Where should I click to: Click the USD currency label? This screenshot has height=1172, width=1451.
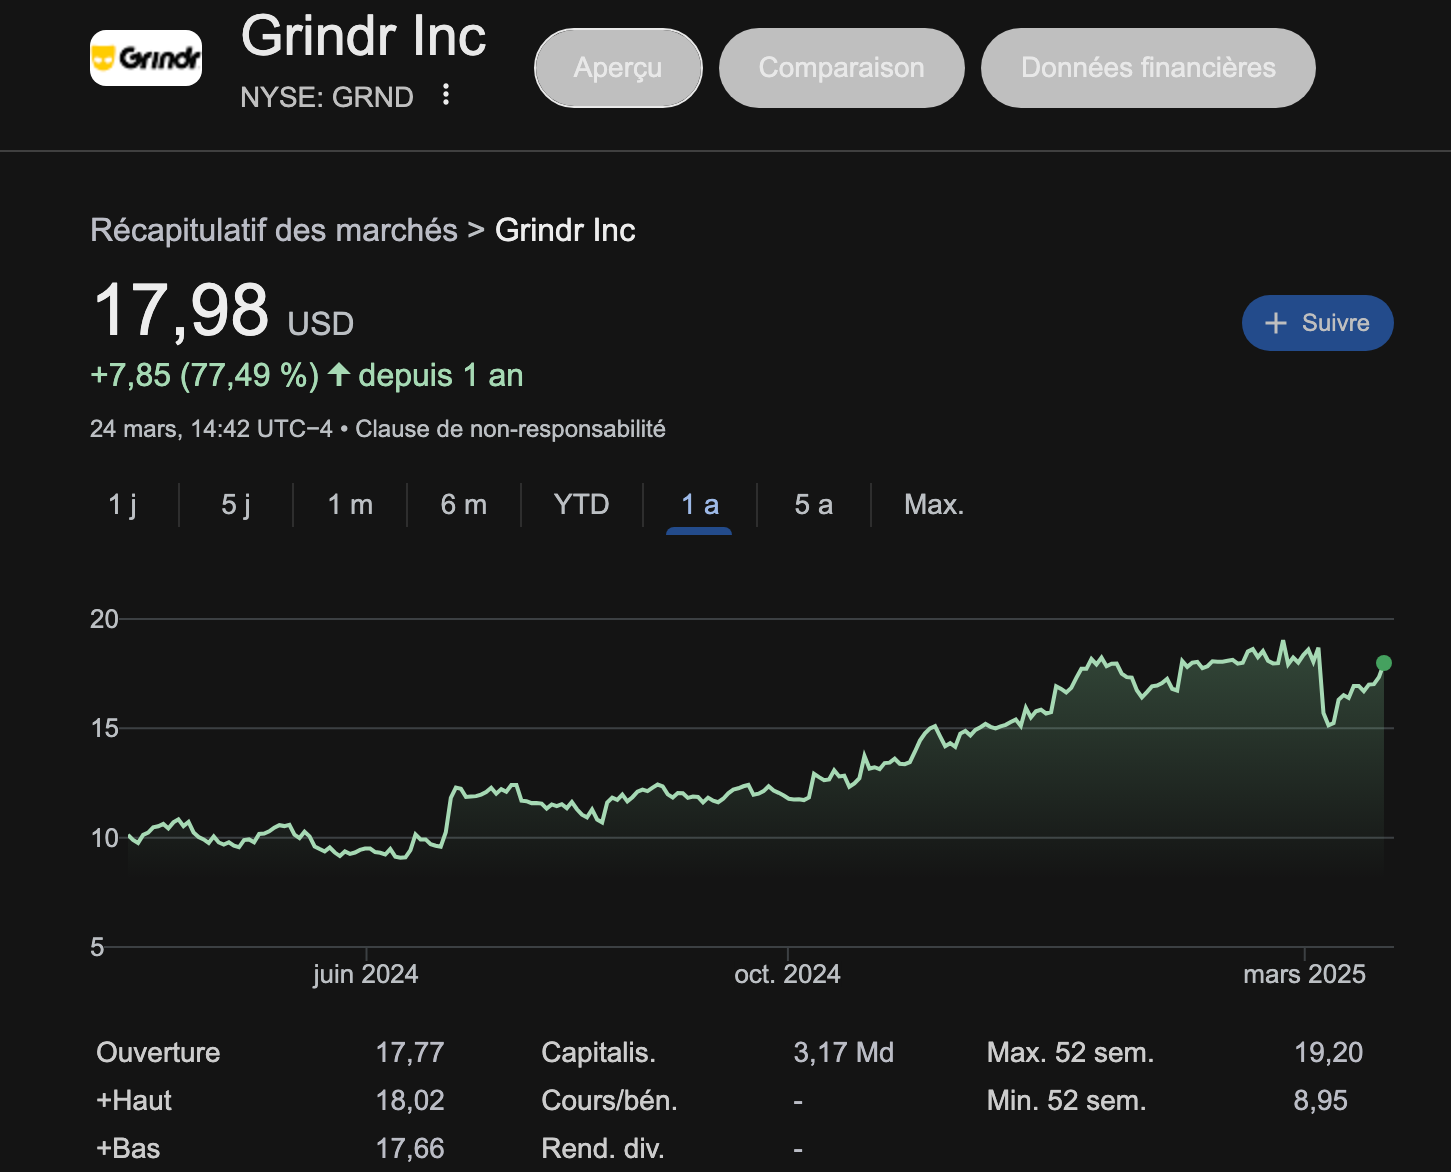coord(321,324)
